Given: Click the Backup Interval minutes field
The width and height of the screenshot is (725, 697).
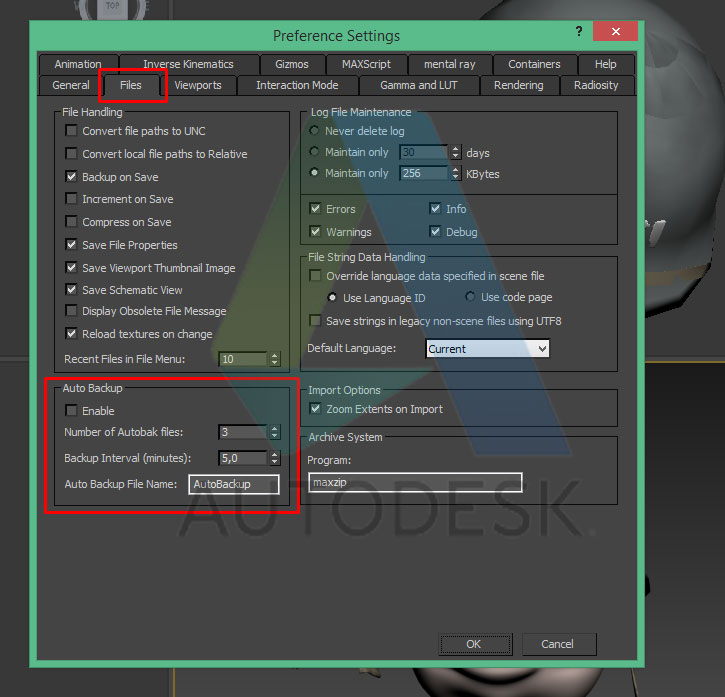Looking at the screenshot, I should (243, 458).
